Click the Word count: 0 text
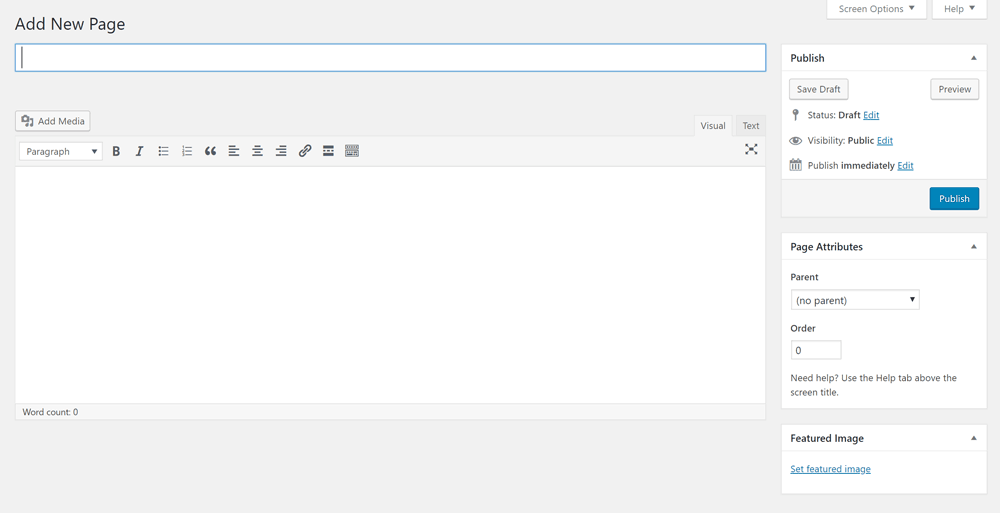This screenshot has width=1000, height=513. tap(50, 412)
